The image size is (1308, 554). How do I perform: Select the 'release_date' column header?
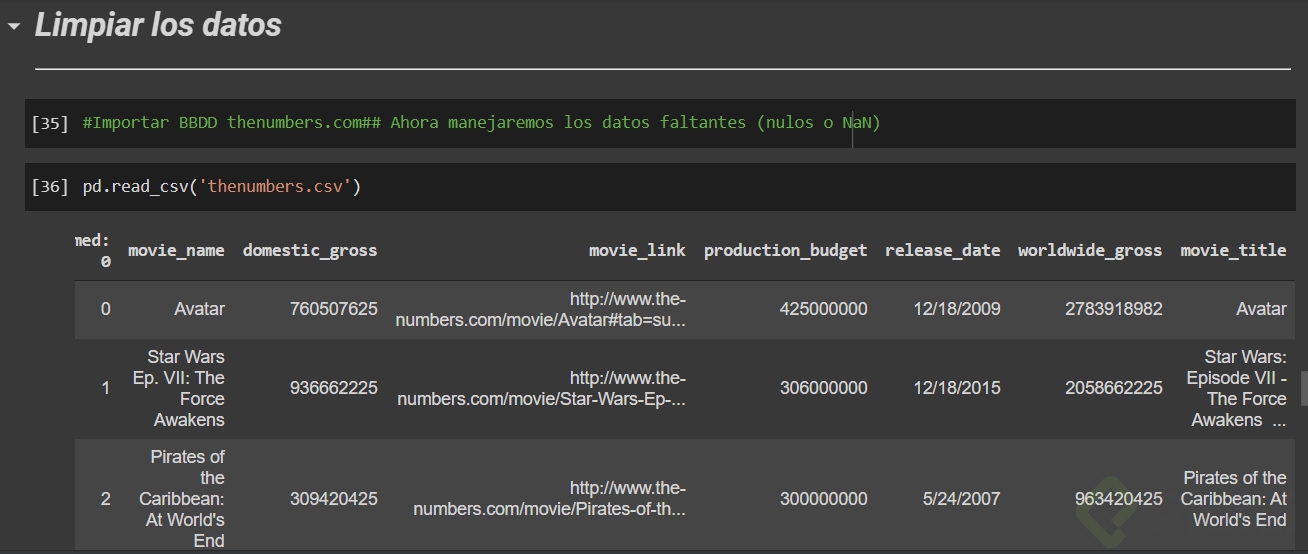942,250
